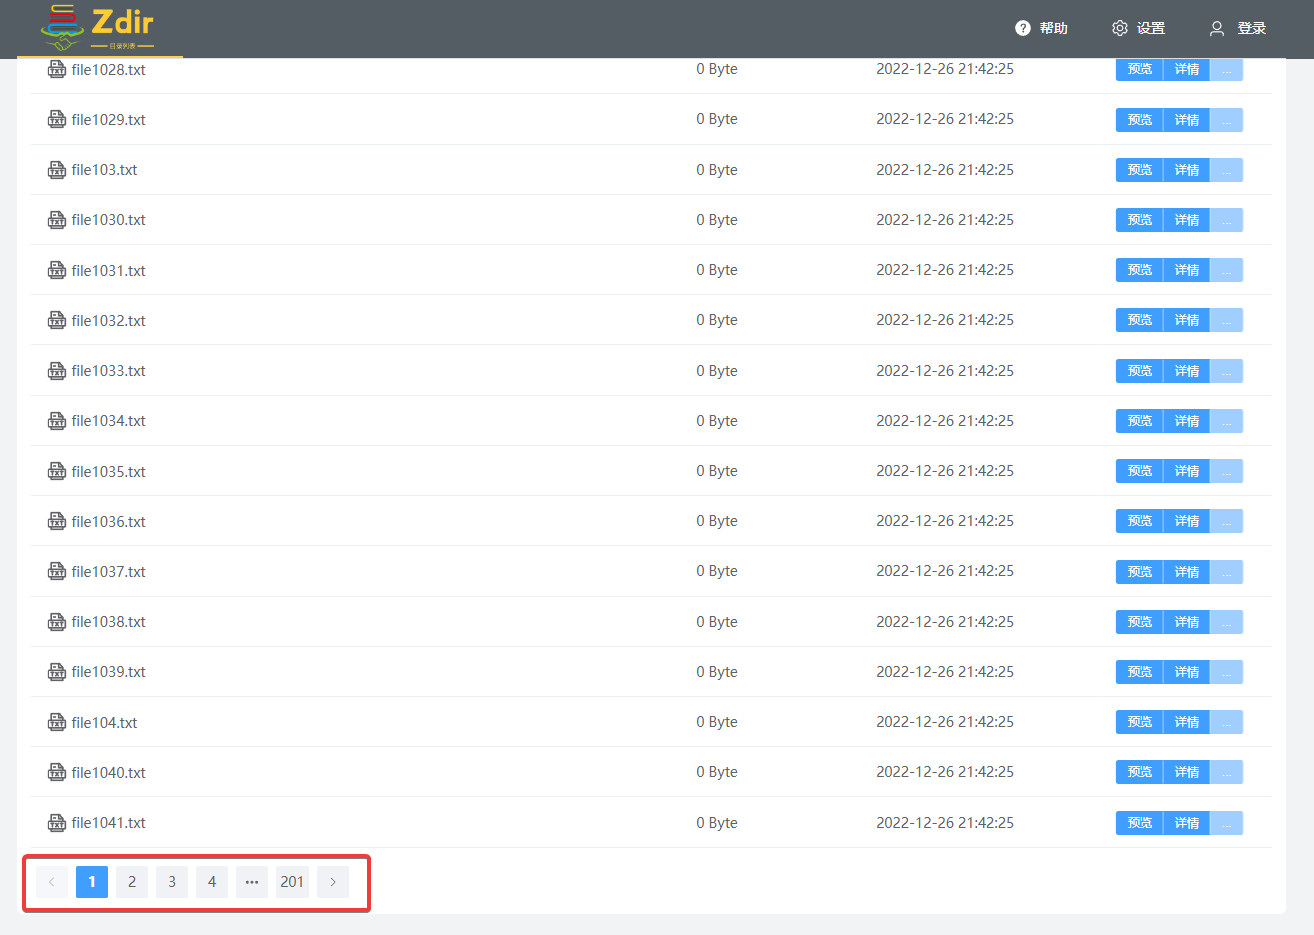Select page 2 in pagination
1314x935 pixels.
(x=132, y=882)
